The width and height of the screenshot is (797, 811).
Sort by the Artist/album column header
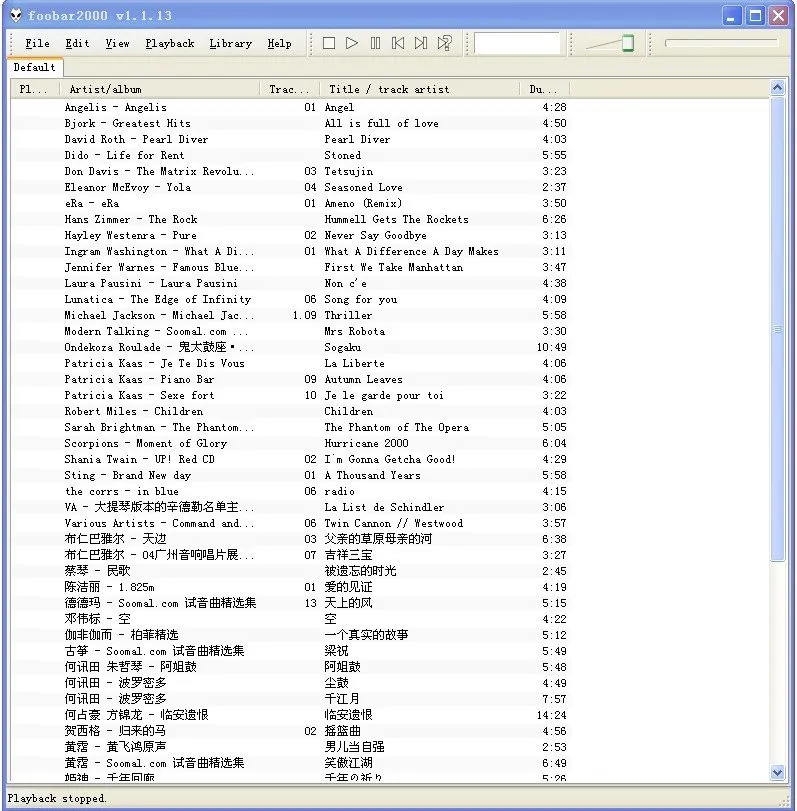[x=159, y=89]
